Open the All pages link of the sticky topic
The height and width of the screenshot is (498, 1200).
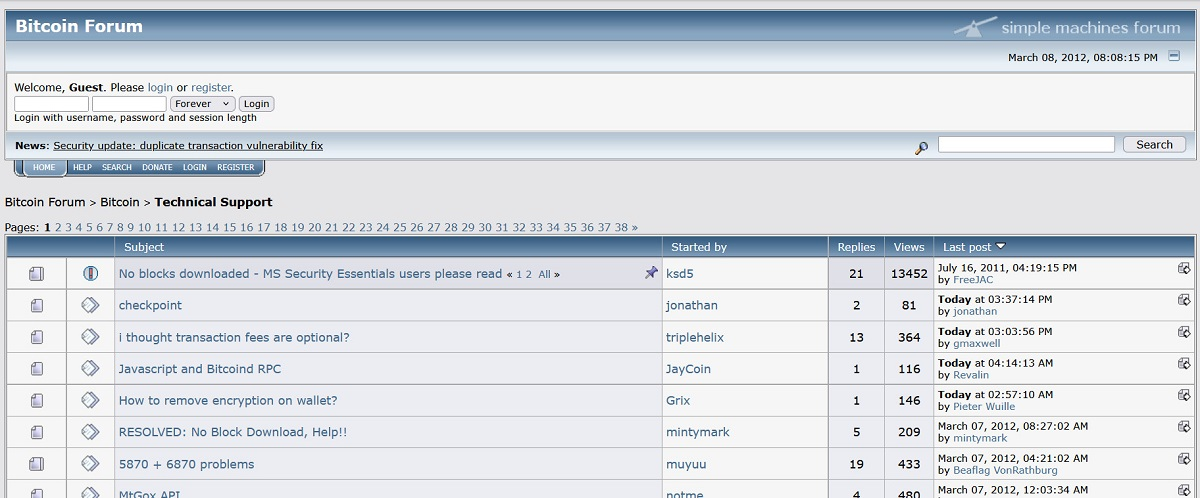tap(544, 274)
